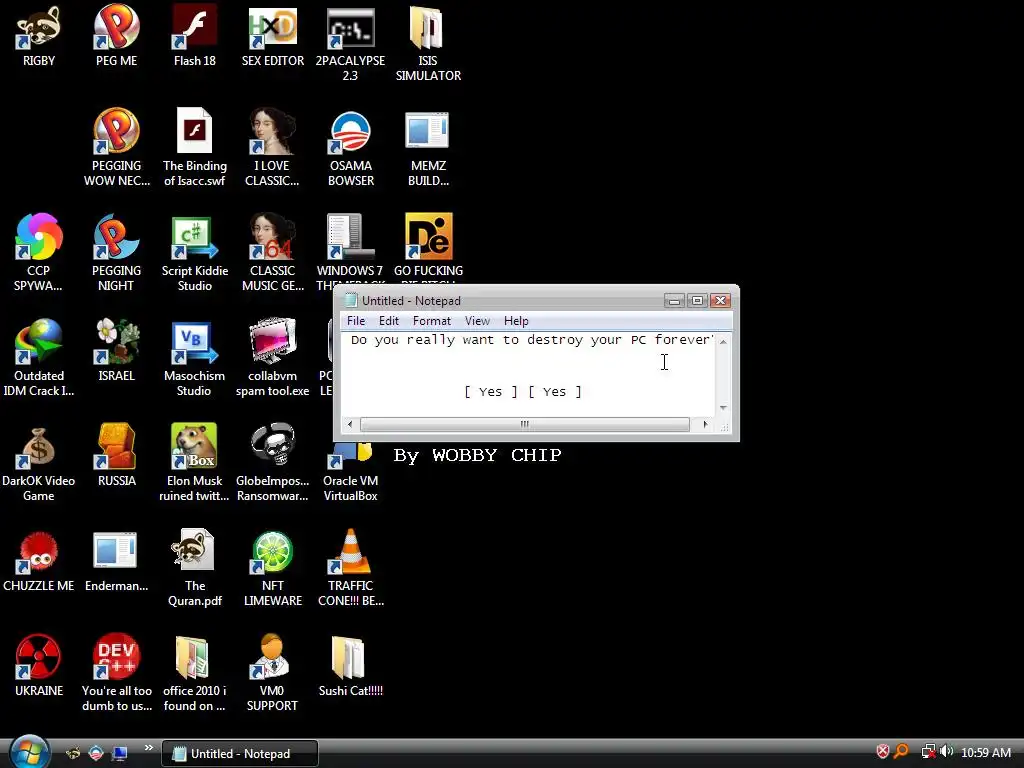Screen dimensions: 1024x768
Task: Click the Start orb button
Action: [x=29, y=751]
